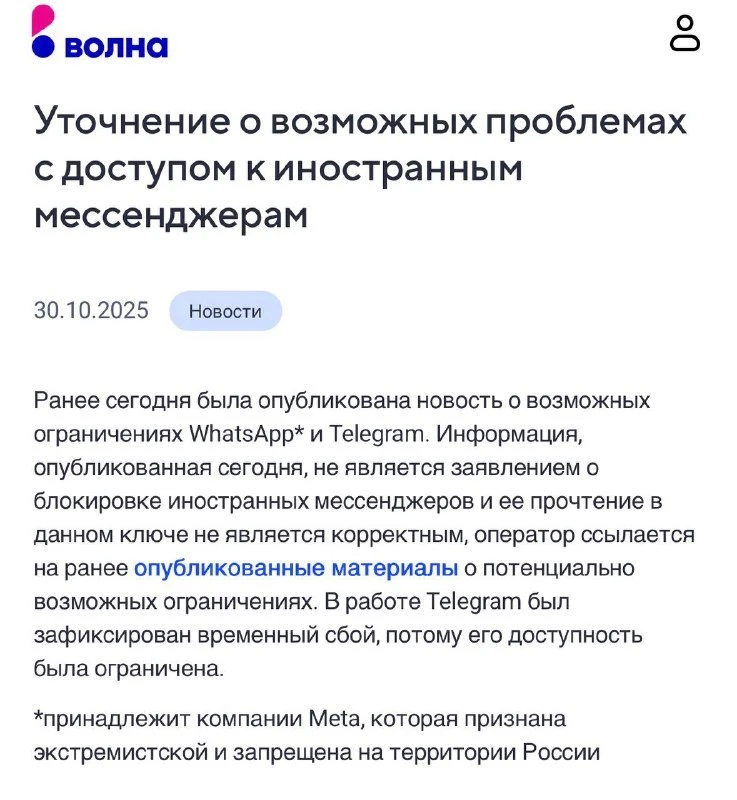Image resolution: width=737 pixels, height=800 pixels.
Task: Click the paragraph's opening words Ранее сегодня
Action: [100, 401]
